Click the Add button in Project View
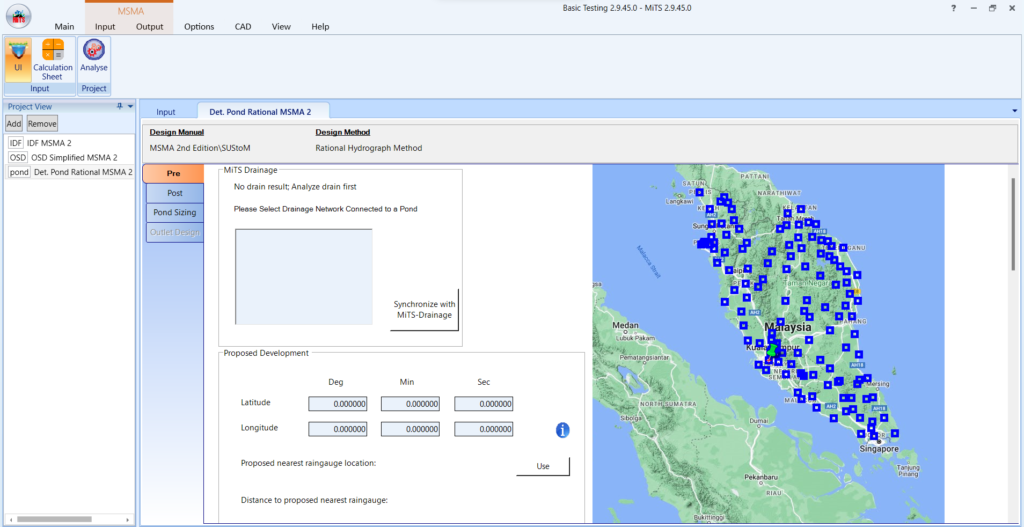 (14, 123)
